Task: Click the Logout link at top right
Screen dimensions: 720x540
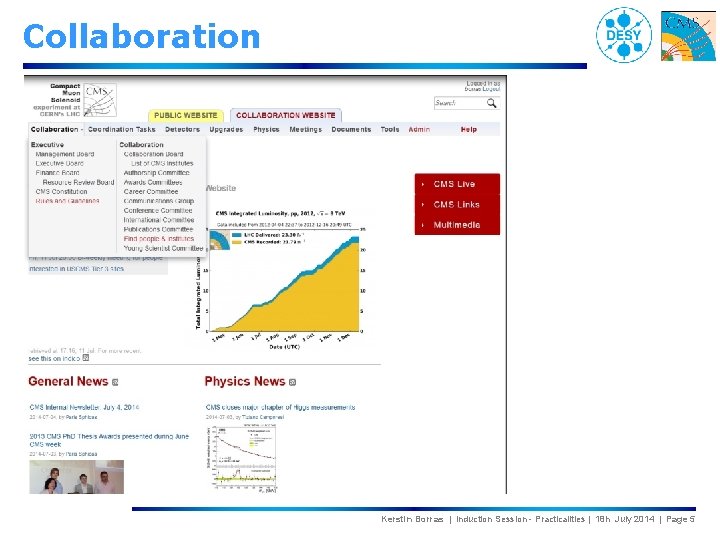Action: [491, 90]
